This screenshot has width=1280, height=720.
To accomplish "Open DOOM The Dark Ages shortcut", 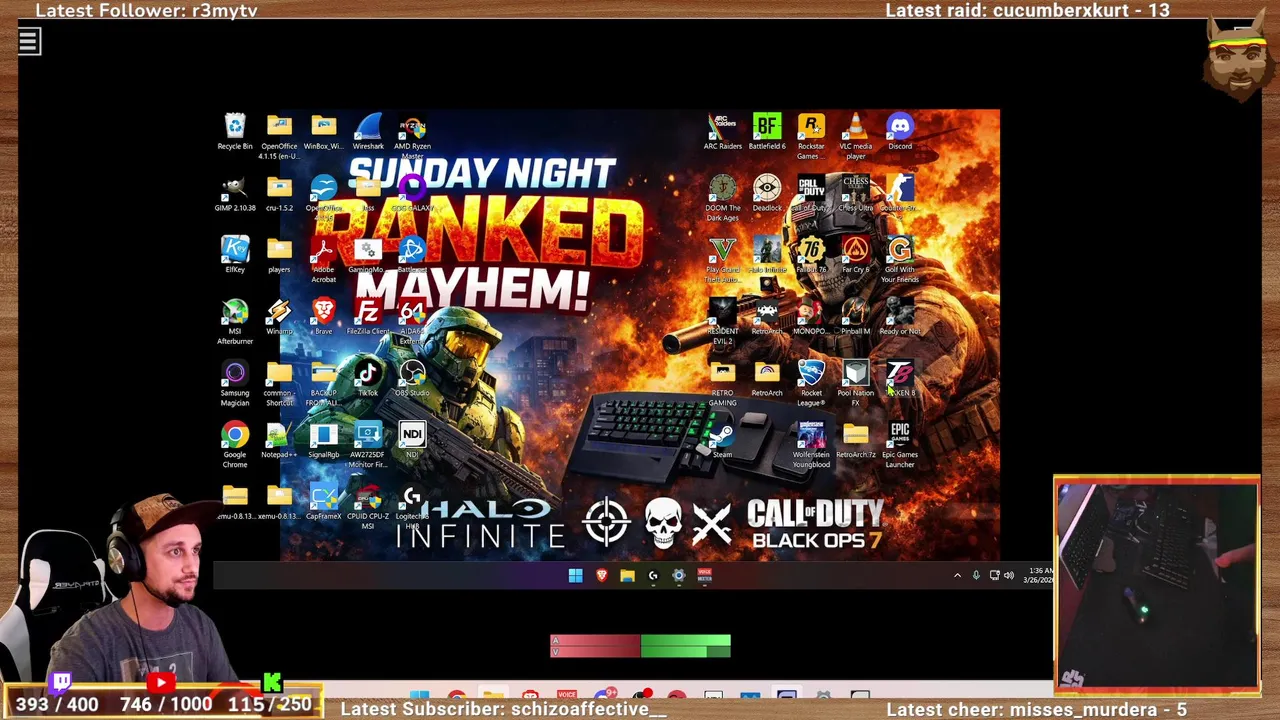I will [x=722, y=198].
